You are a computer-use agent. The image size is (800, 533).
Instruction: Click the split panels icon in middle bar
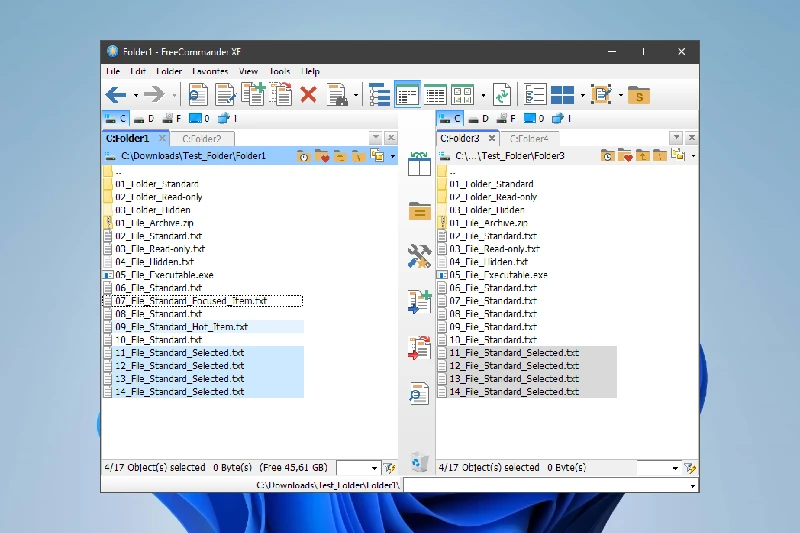pyautogui.click(x=419, y=164)
